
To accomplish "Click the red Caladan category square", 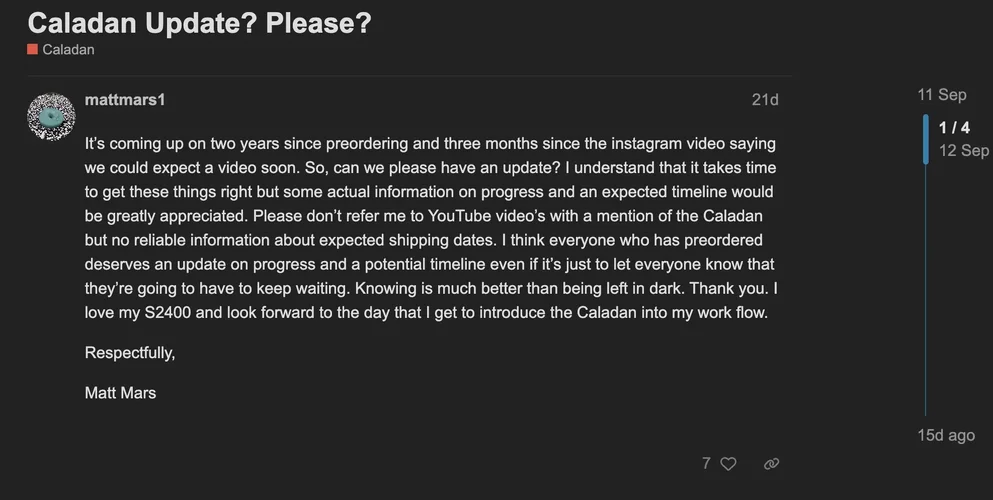I will [33, 49].
